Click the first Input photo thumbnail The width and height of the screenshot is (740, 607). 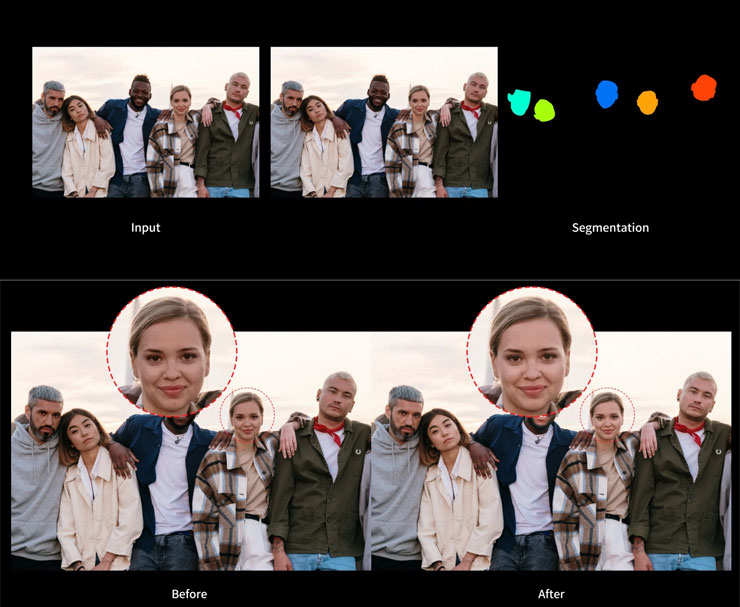point(145,122)
